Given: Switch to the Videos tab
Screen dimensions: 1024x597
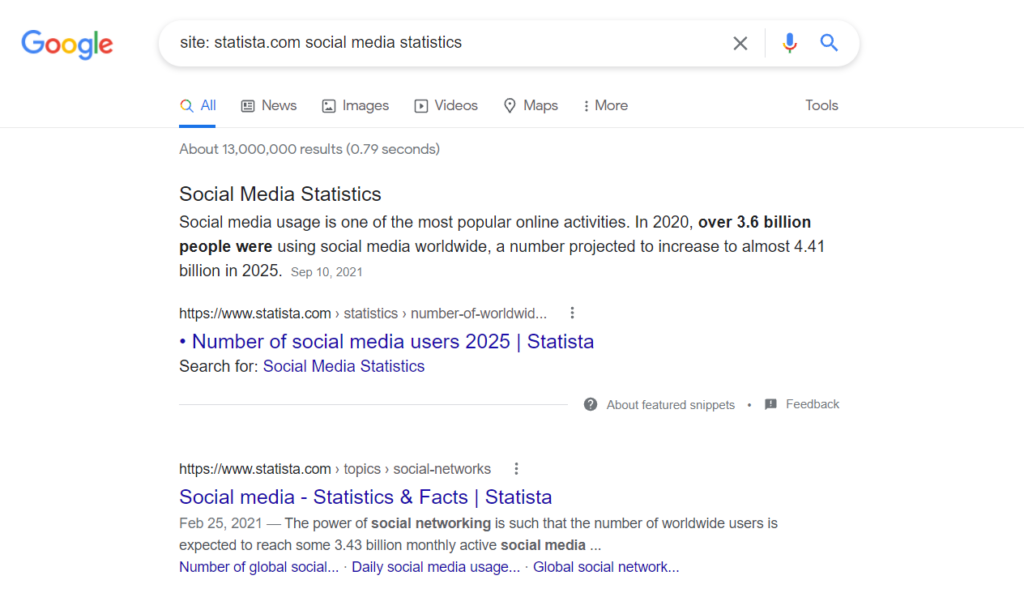Looking at the screenshot, I should (446, 105).
